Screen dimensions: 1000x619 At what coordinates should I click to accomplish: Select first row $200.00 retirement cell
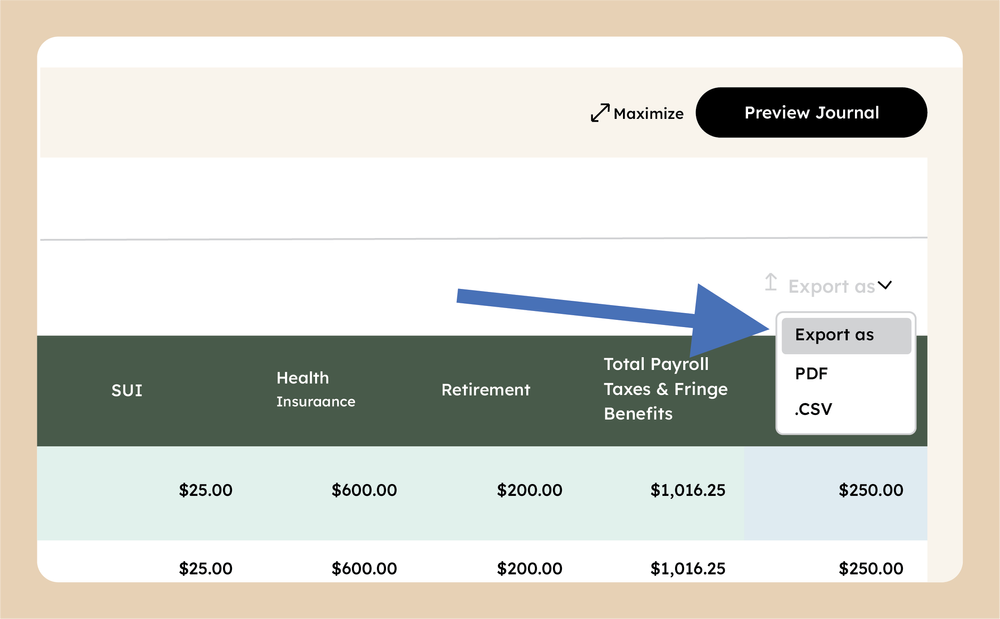point(529,490)
